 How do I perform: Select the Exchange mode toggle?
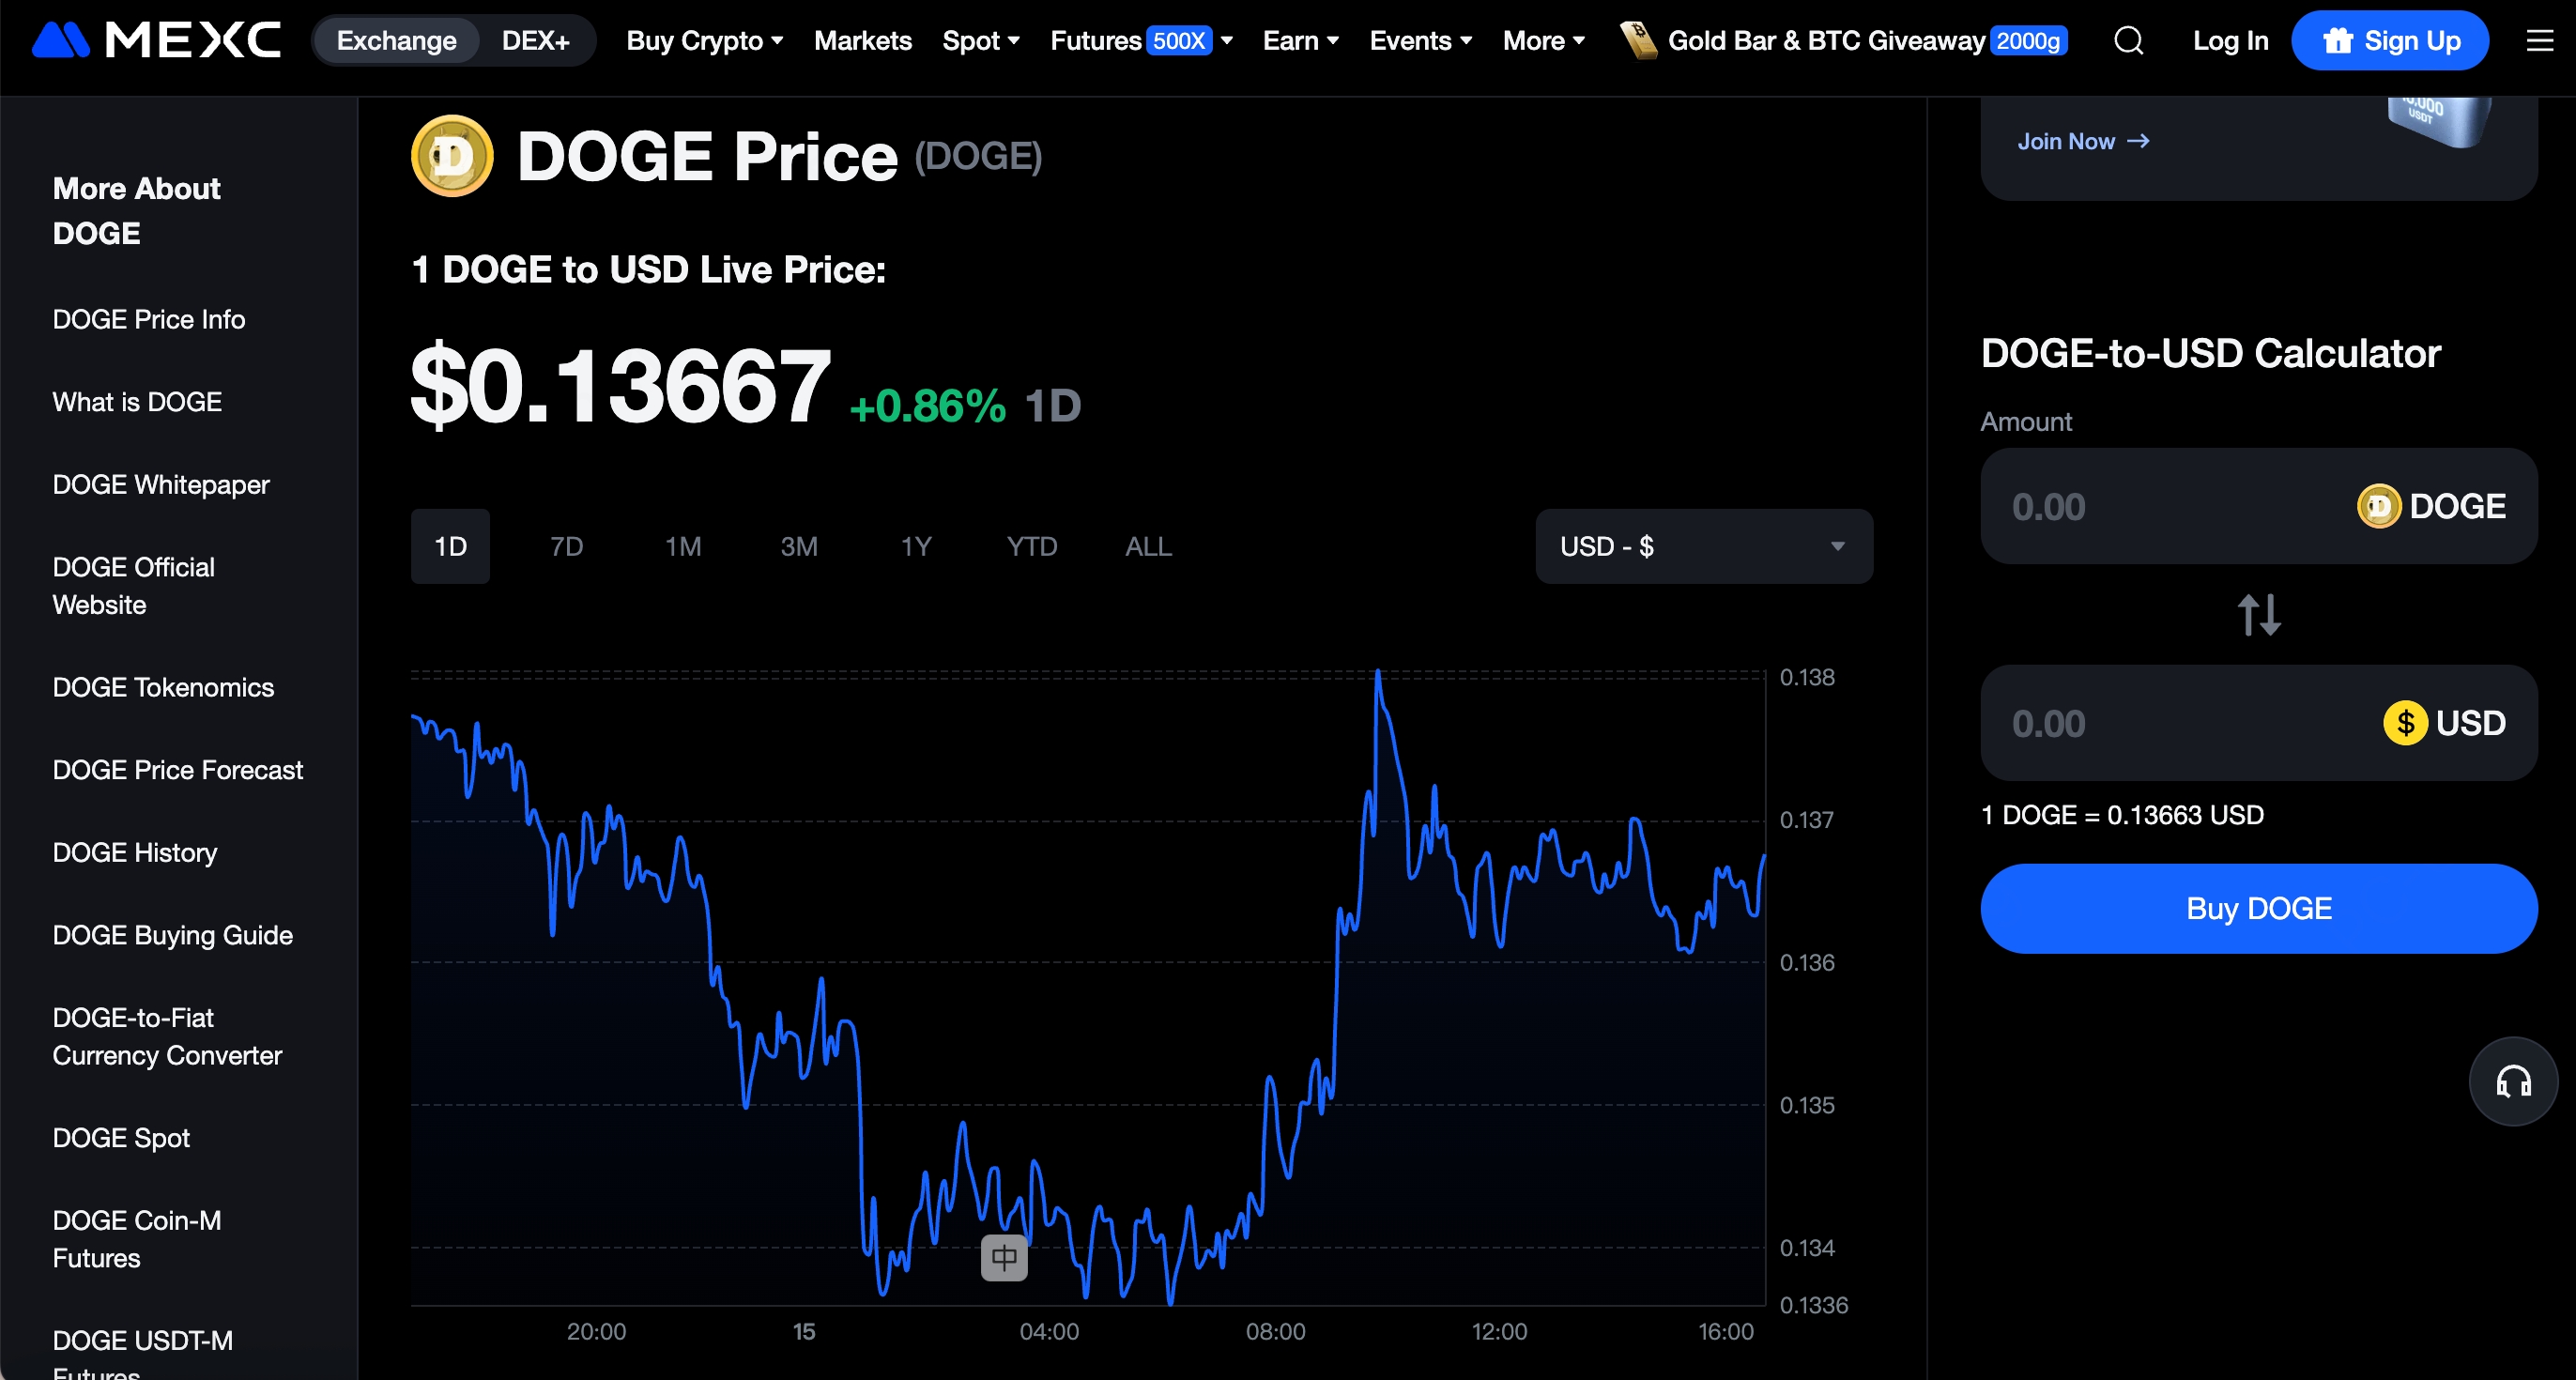point(396,41)
